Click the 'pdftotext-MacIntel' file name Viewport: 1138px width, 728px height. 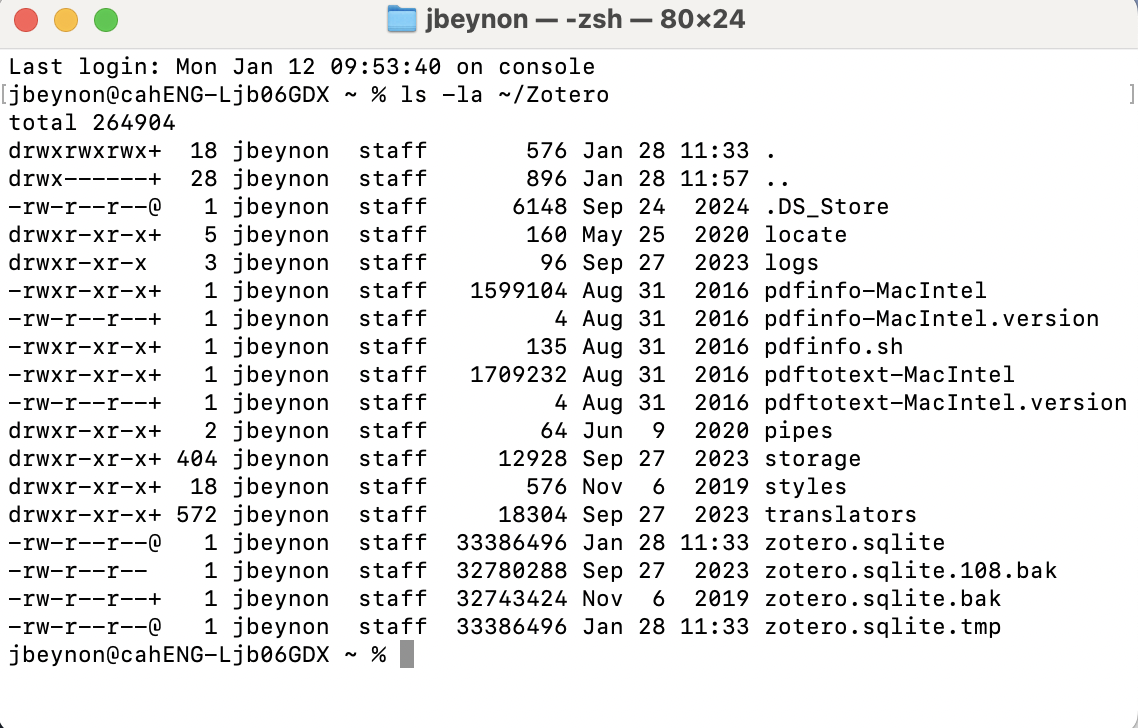pyautogui.click(x=889, y=375)
